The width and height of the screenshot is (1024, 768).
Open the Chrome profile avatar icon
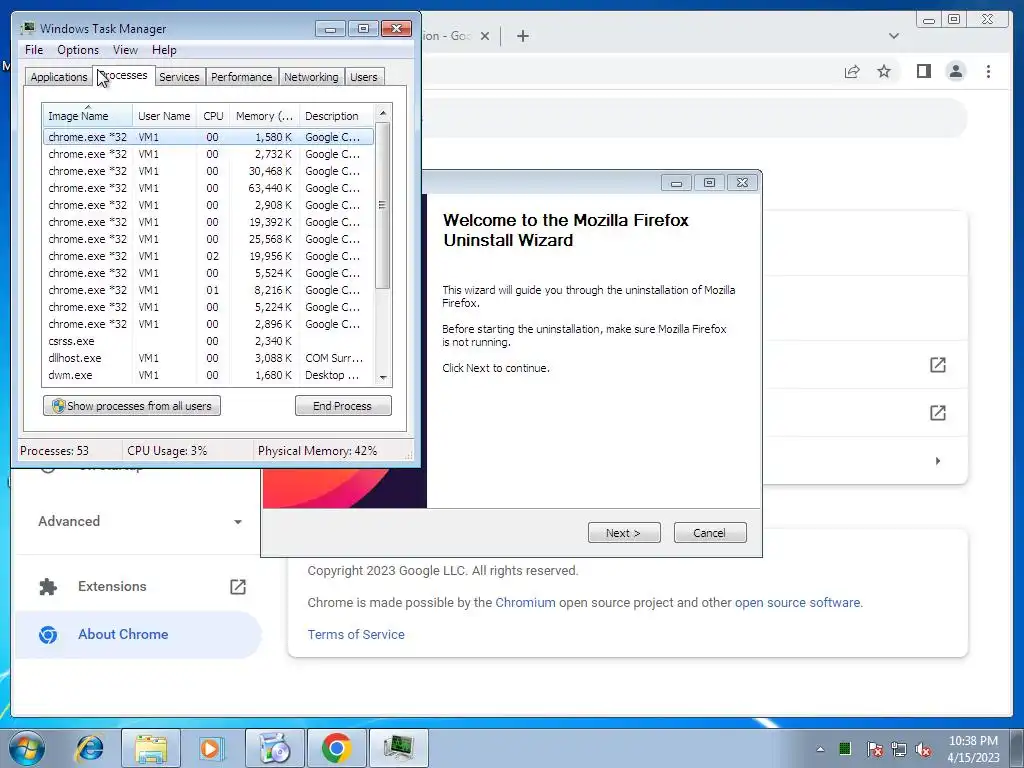(x=955, y=71)
